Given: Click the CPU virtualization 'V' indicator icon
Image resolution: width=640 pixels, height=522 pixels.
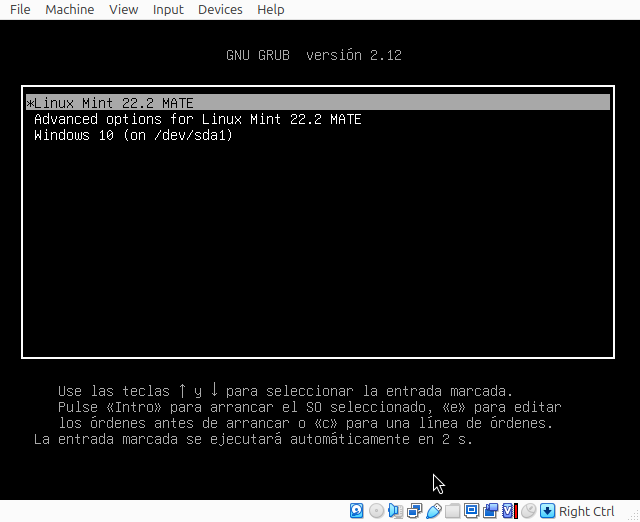Looking at the screenshot, I should (509, 511).
